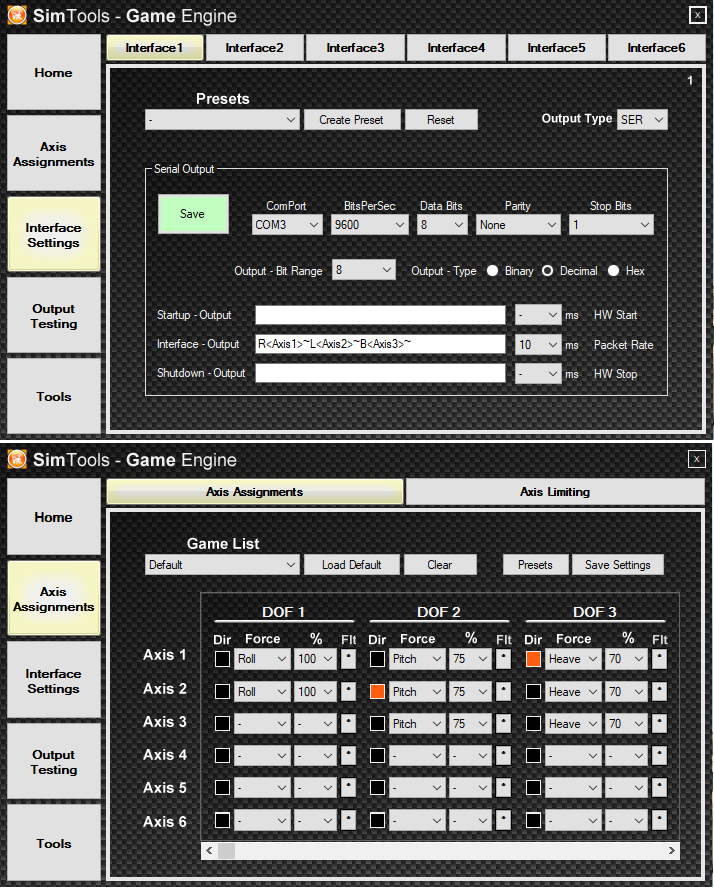
Task: Click Home in the upper window sidebar
Action: point(53,72)
